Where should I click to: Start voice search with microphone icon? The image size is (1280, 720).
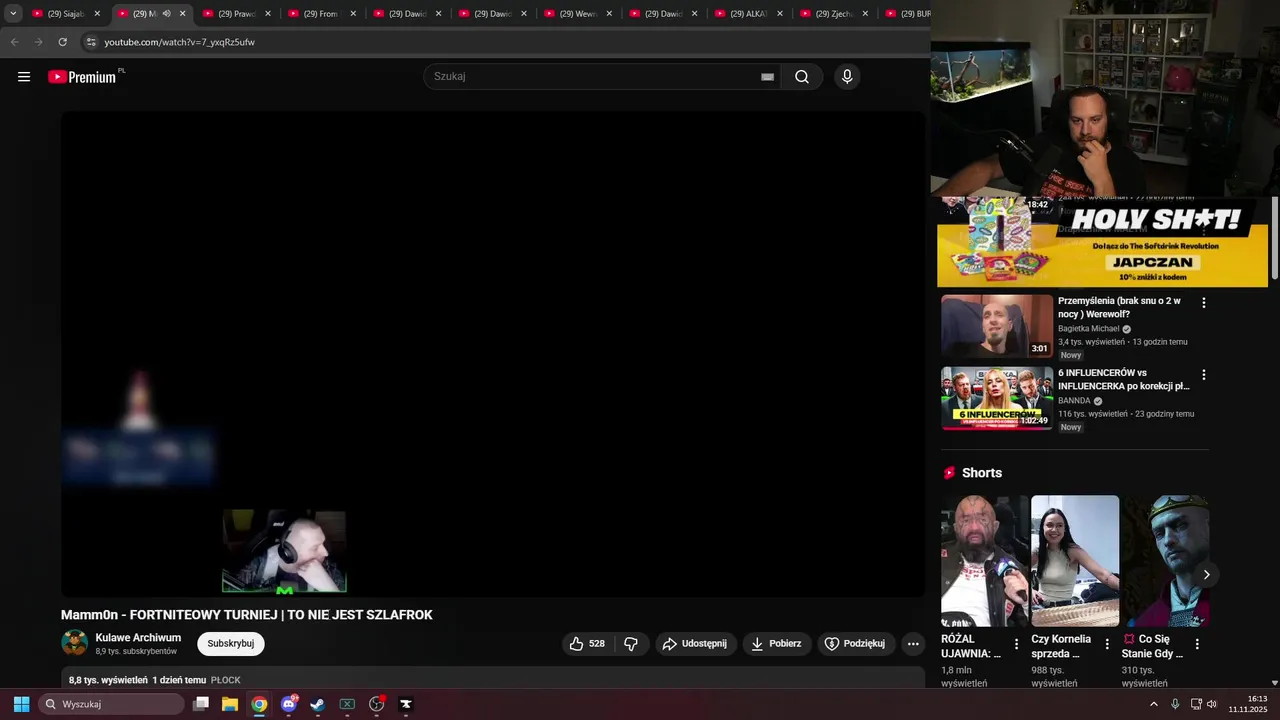[x=847, y=77]
